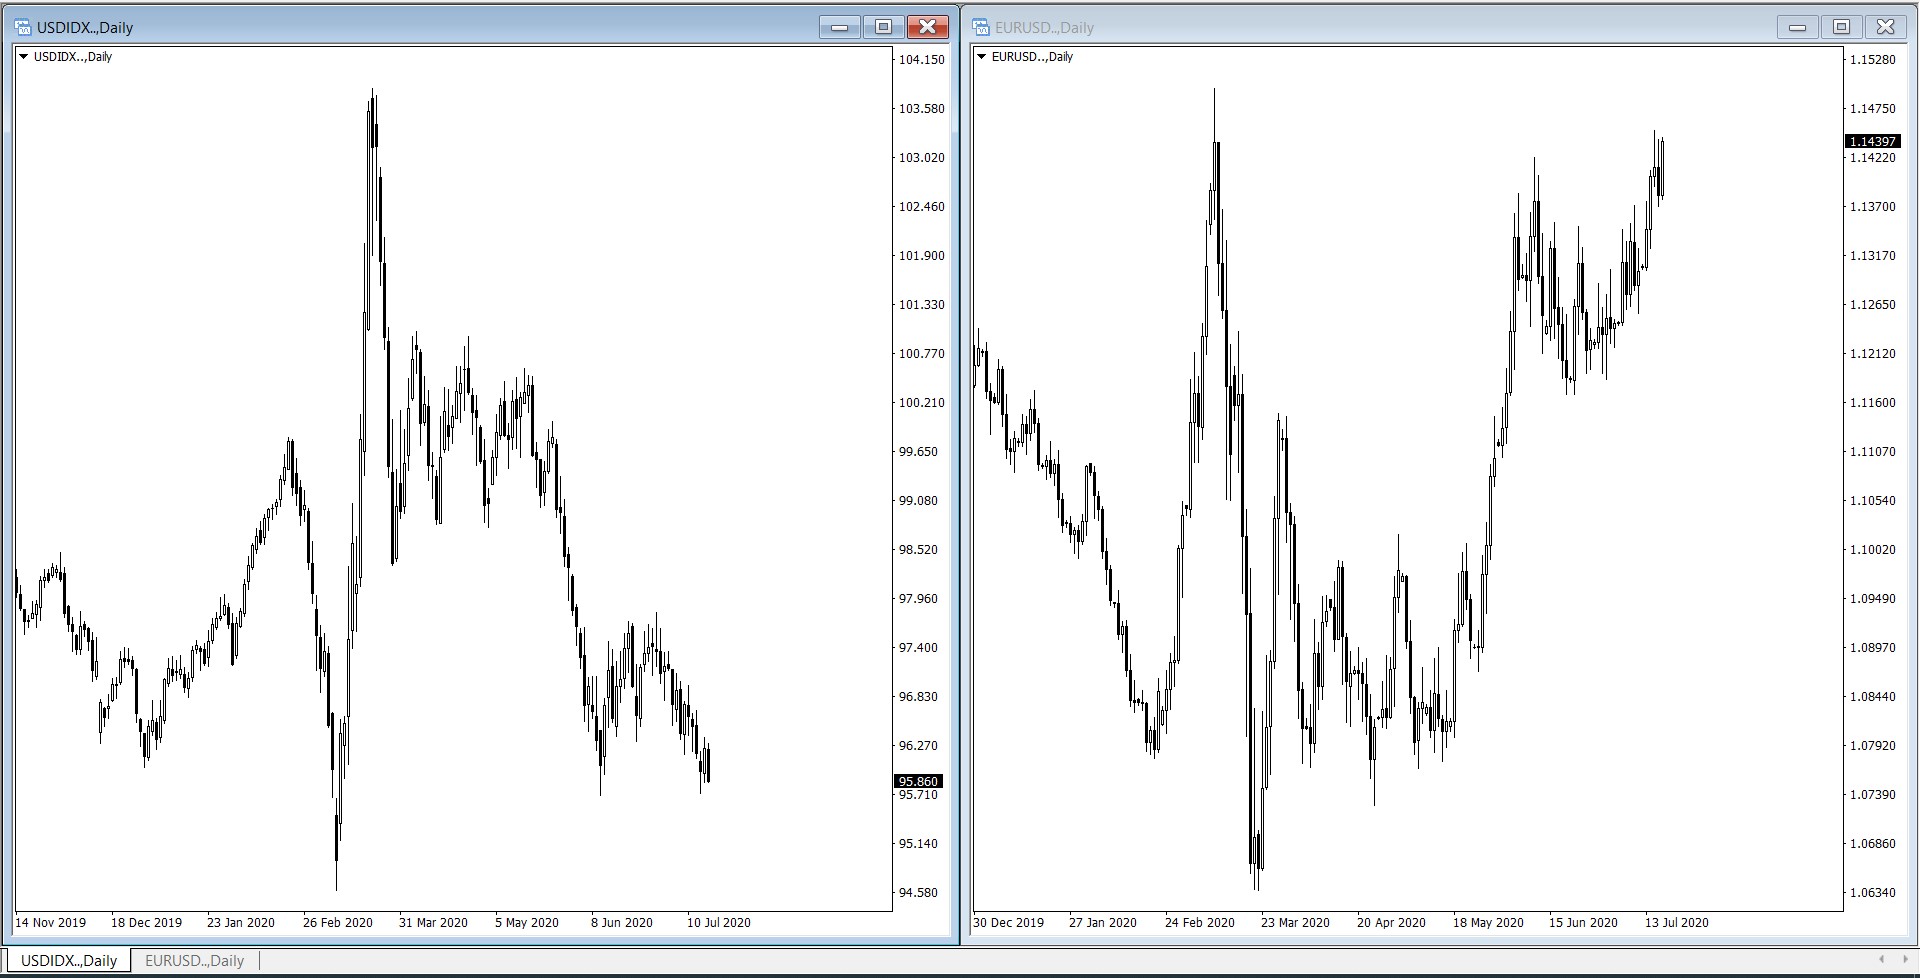This screenshot has height=978, width=1920.
Task: Click the current price label 1.14397
Action: (x=1872, y=142)
